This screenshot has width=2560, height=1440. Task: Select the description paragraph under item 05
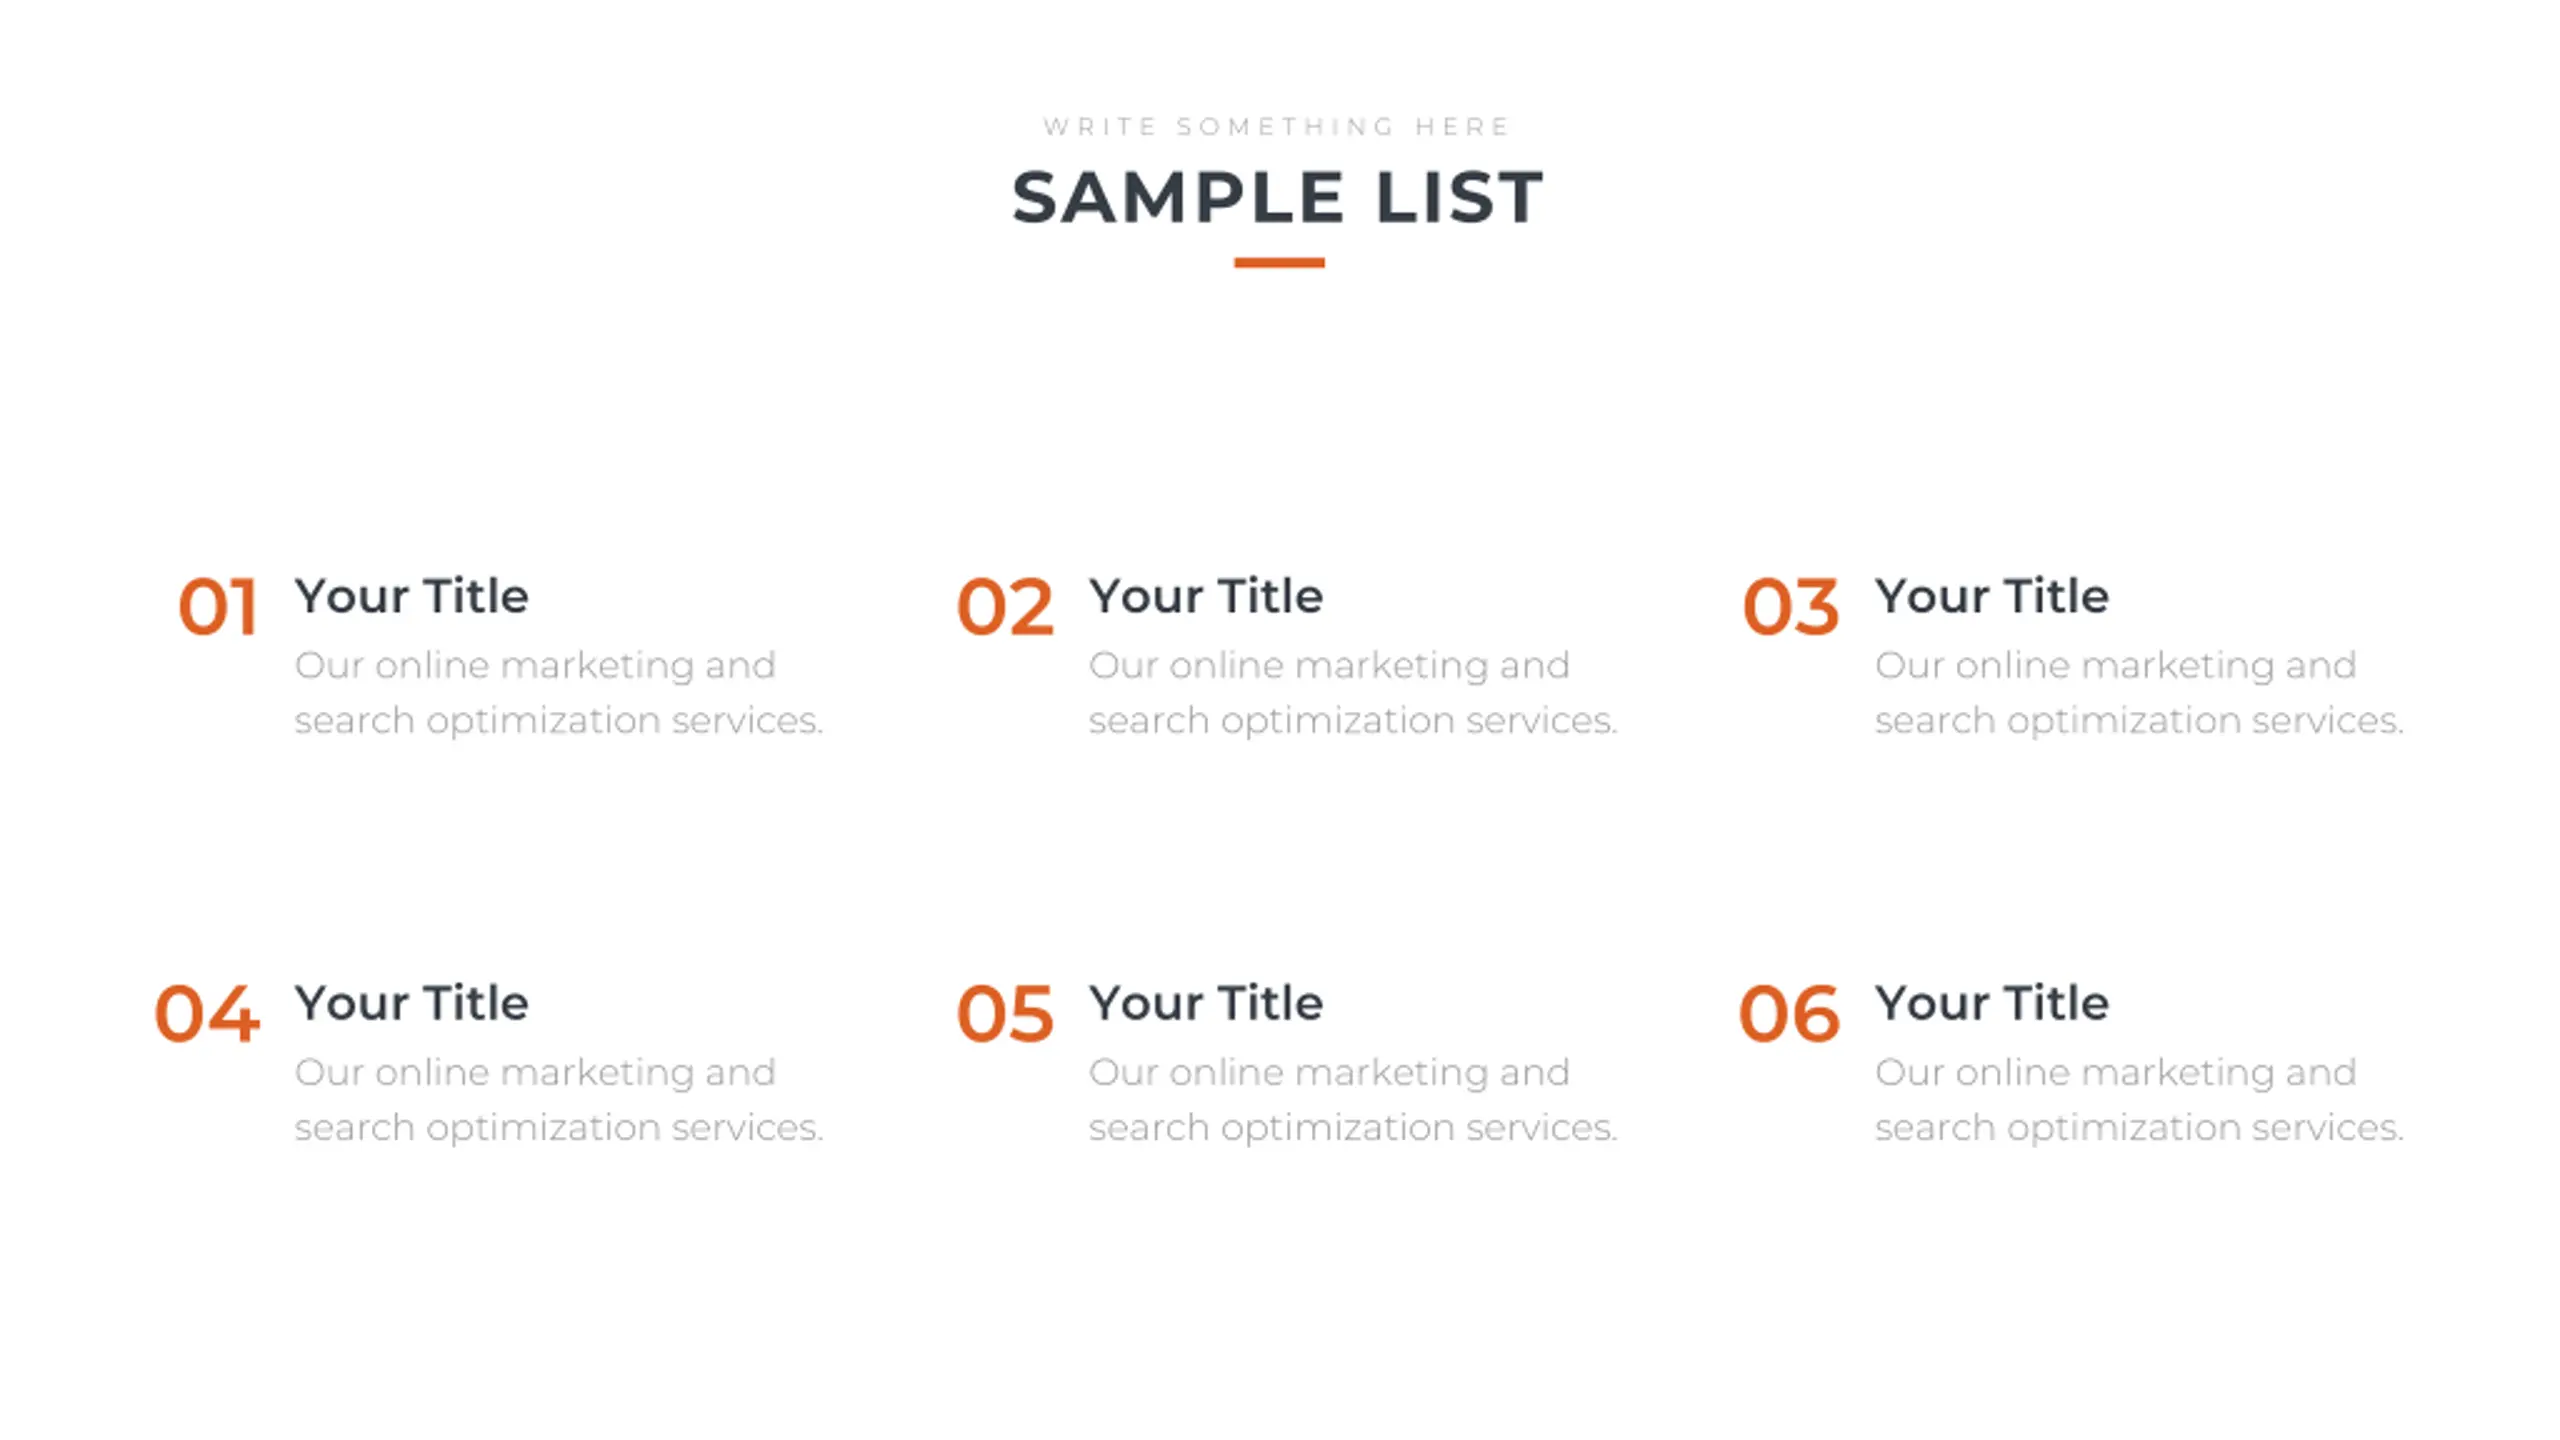click(x=1352, y=1100)
